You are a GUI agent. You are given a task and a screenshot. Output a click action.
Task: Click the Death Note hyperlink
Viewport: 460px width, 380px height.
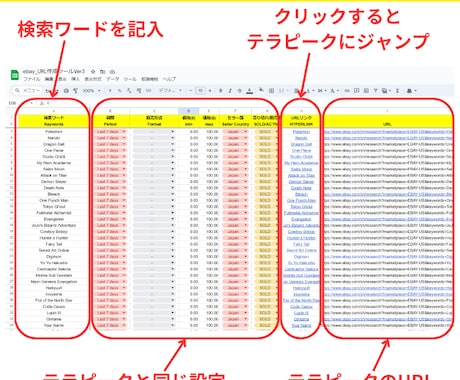click(301, 188)
